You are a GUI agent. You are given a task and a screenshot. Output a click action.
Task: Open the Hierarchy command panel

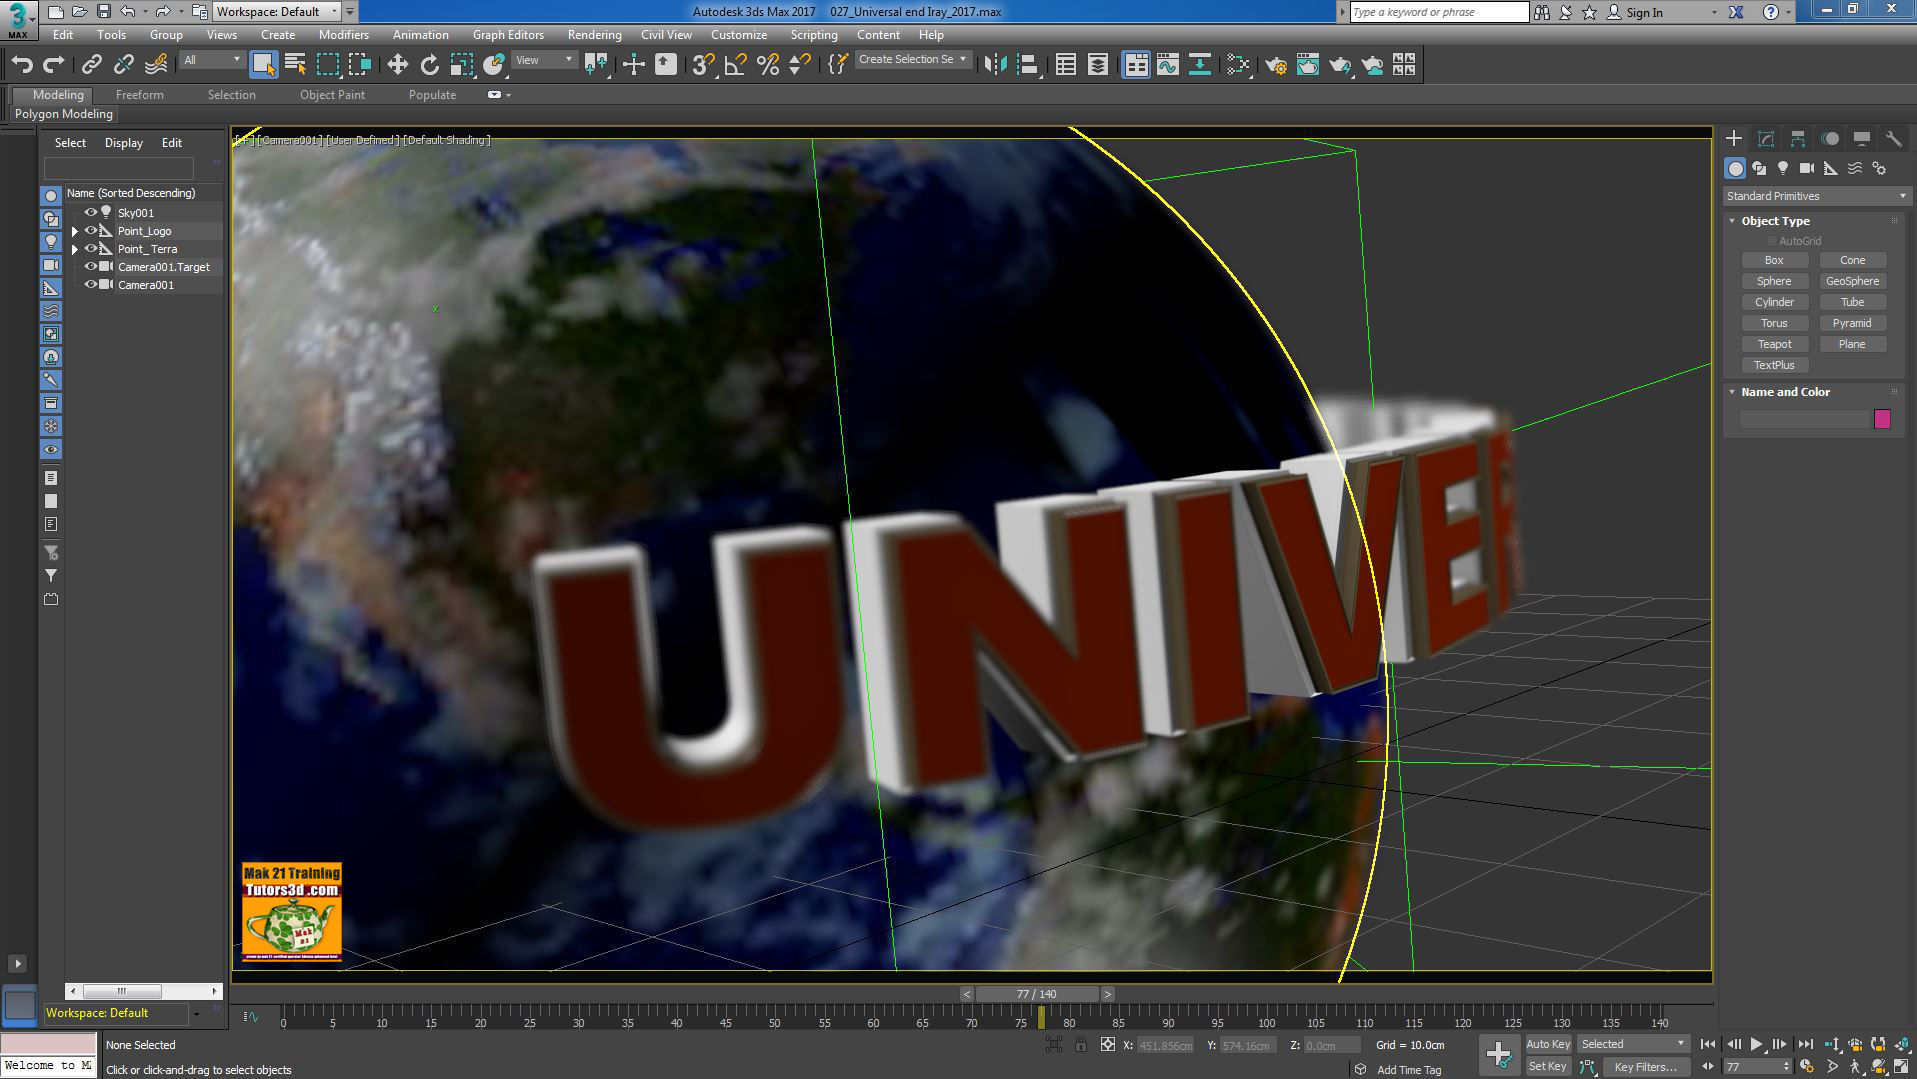(1798, 139)
